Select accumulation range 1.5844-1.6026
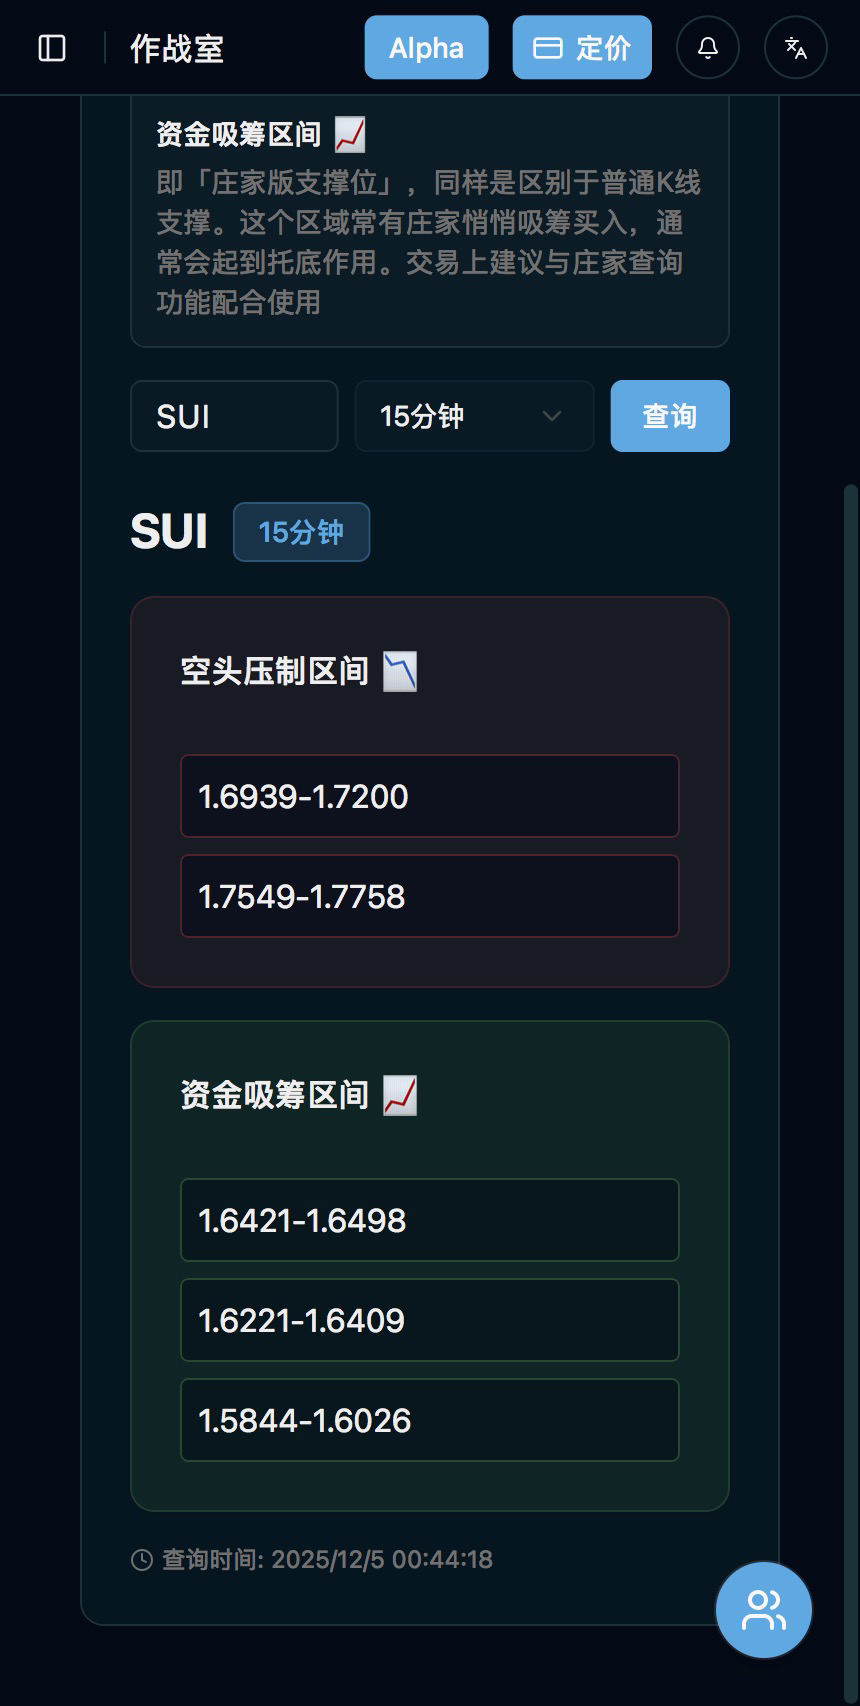 coord(430,1420)
